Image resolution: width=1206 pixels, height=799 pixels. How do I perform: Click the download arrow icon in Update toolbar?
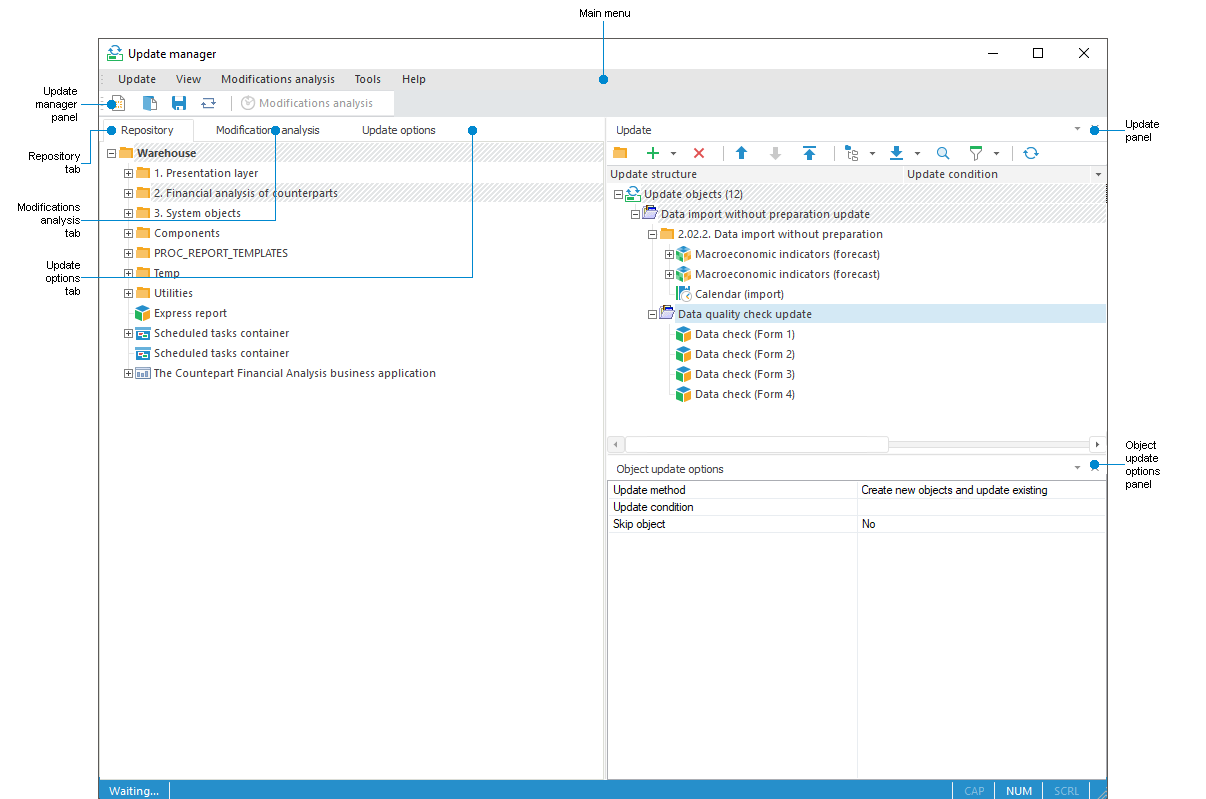pos(897,153)
